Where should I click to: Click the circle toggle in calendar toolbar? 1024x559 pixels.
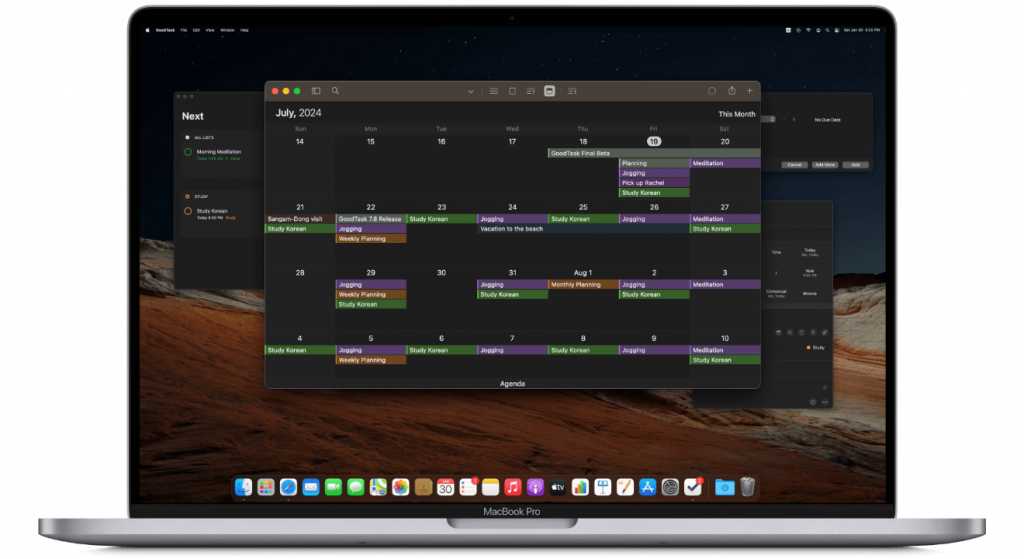pyautogui.click(x=712, y=91)
